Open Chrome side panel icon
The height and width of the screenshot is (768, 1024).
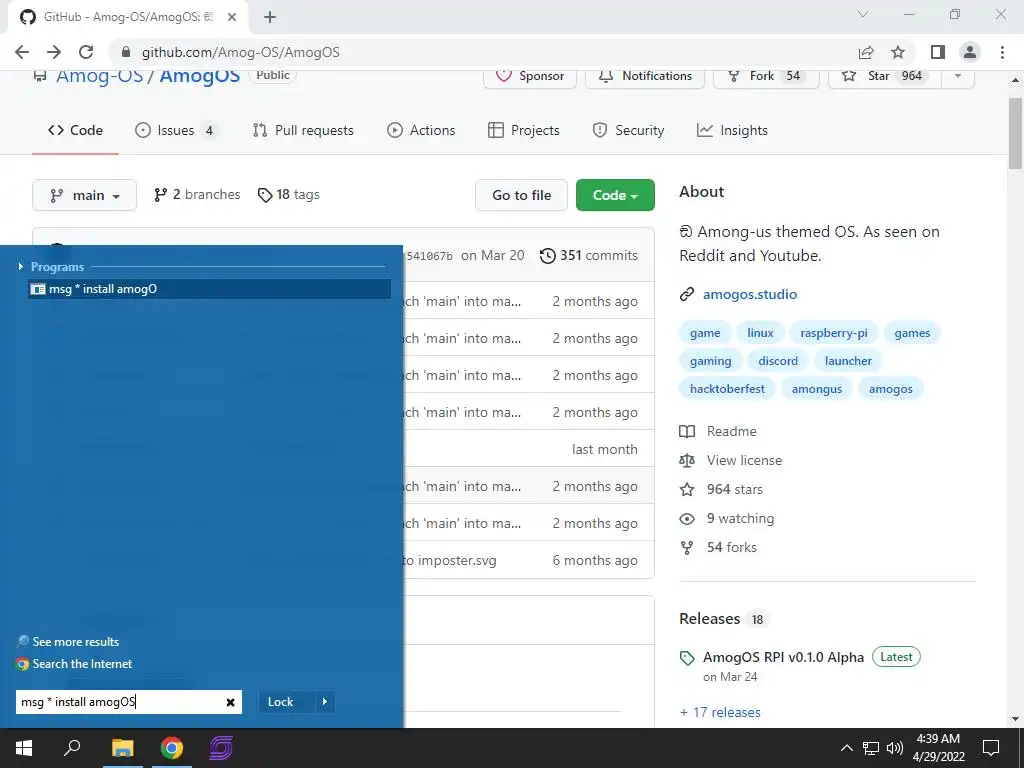(938, 52)
